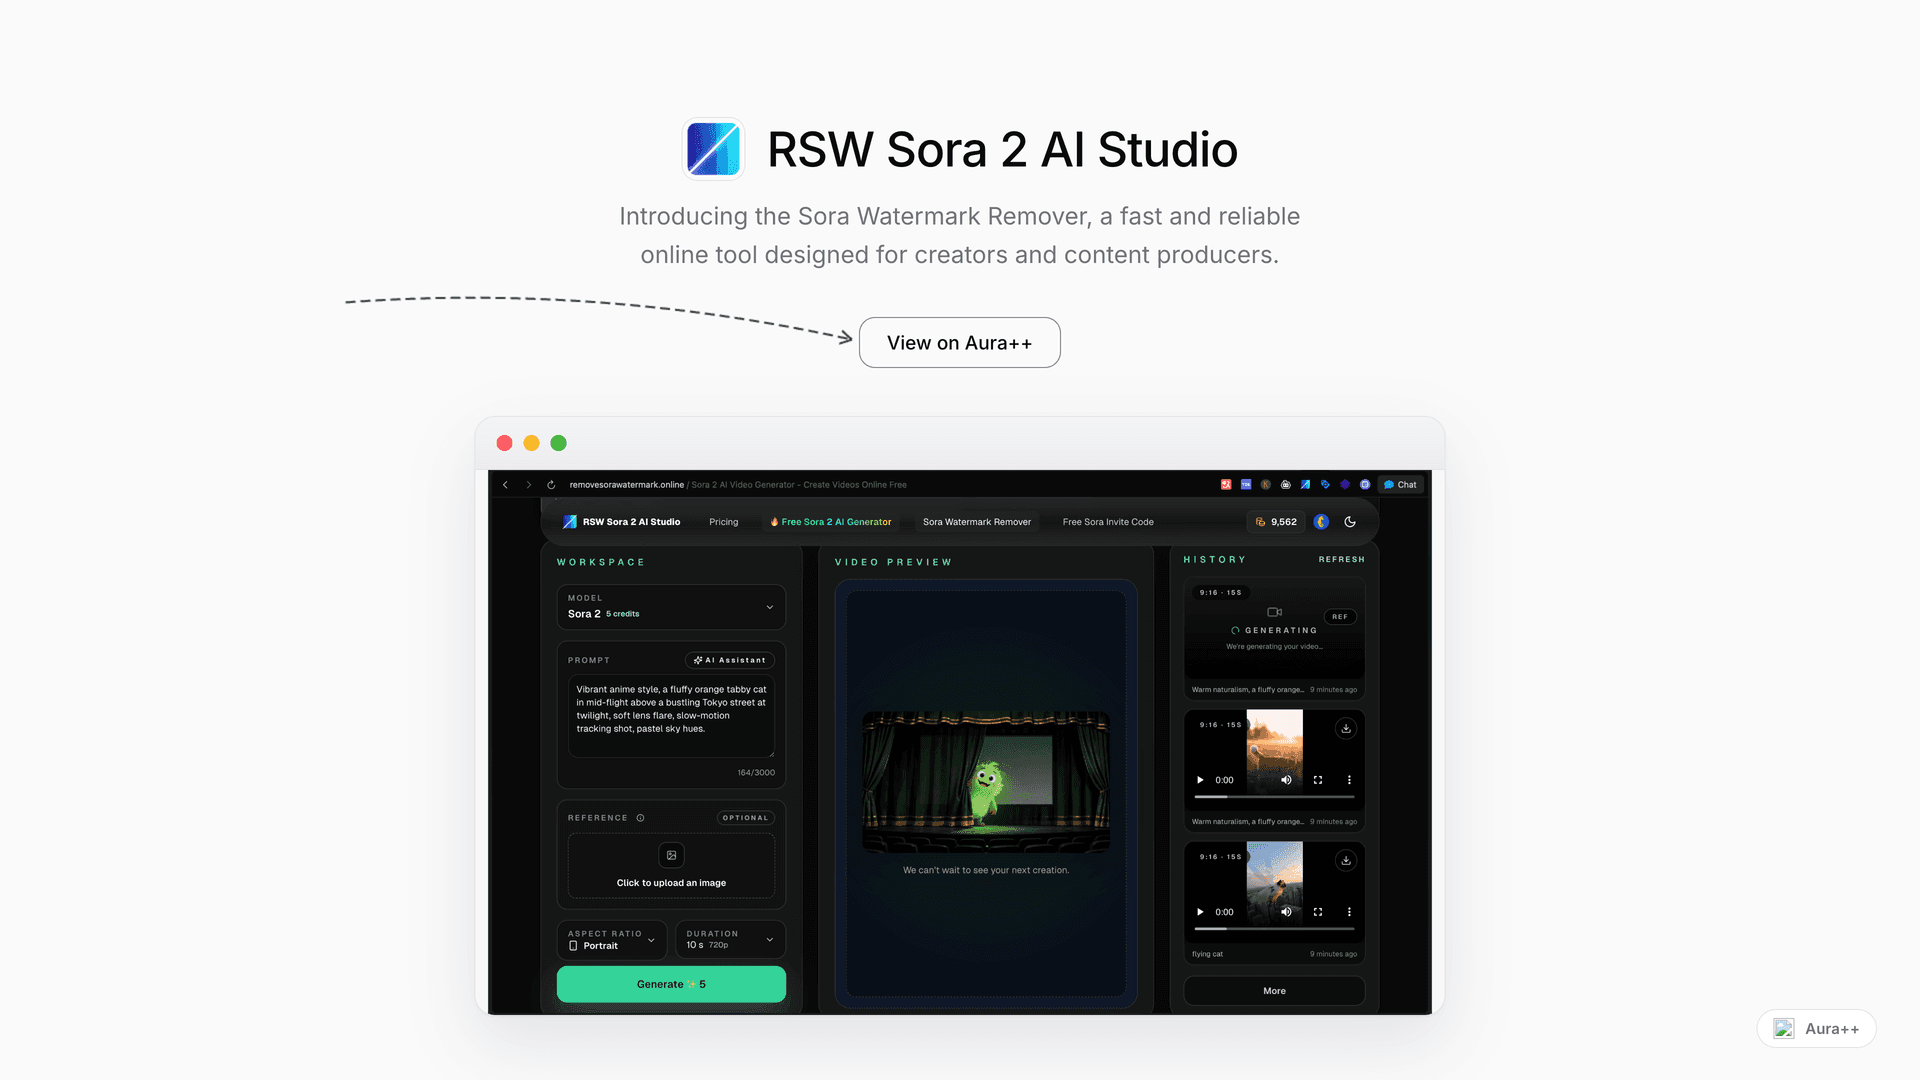Click the RSW Sora 2 AI Studio logo at top
The height and width of the screenshot is (1080, 1920).
pyautogui.click(x=713, y=149)
